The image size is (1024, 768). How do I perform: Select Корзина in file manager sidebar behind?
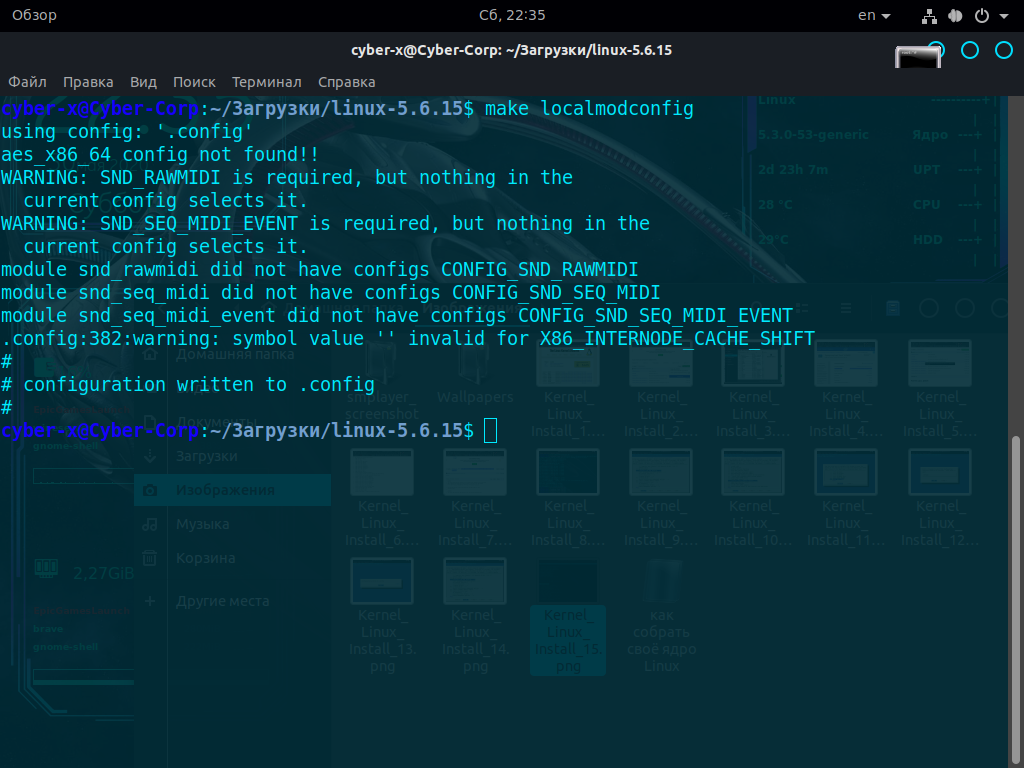pos(205,558)
